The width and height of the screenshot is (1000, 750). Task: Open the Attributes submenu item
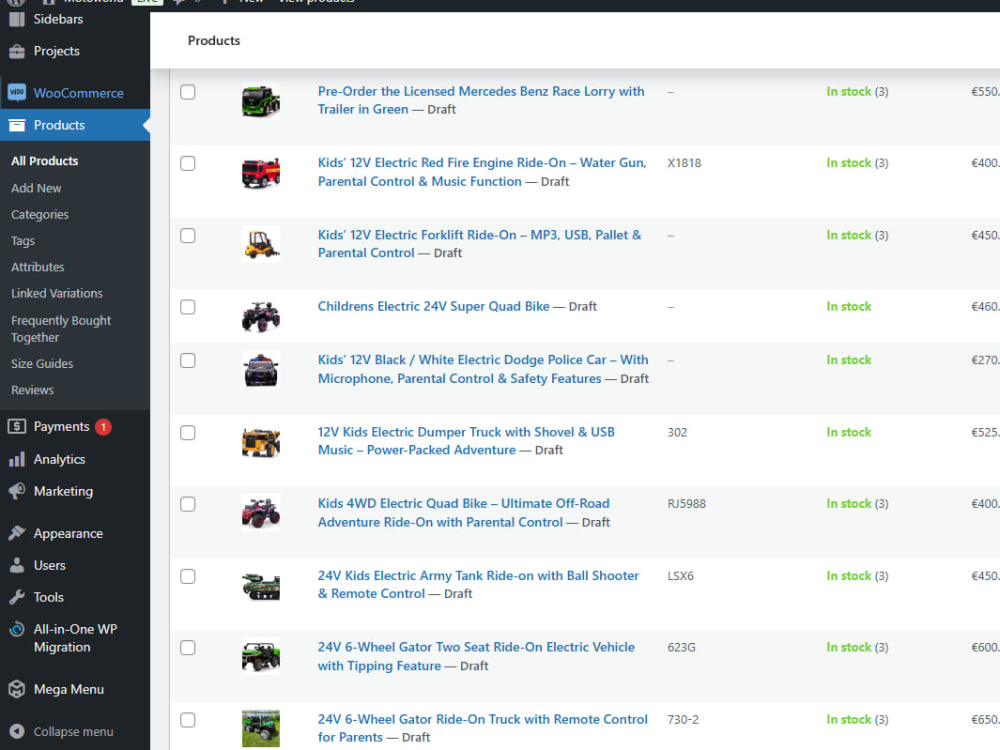click(38, 267)
